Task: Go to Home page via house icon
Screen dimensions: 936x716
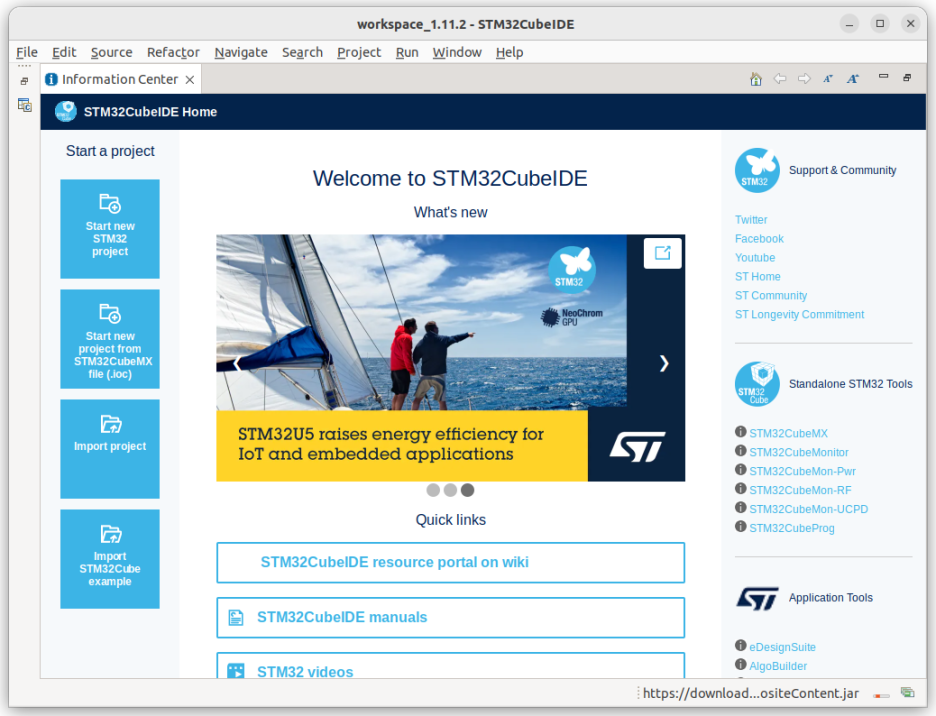Action: tap(756, 79)
